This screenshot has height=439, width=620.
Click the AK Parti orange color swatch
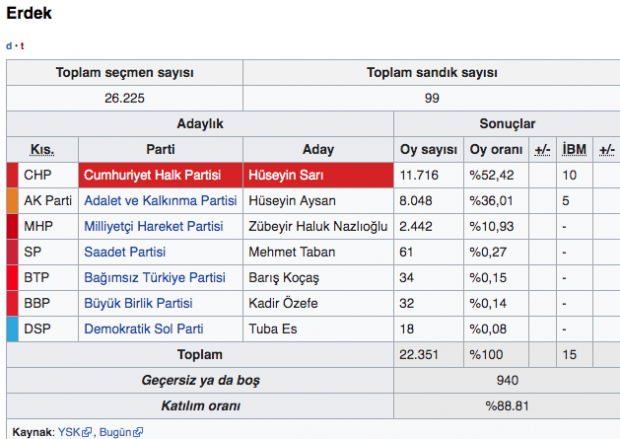coord(12,200)
